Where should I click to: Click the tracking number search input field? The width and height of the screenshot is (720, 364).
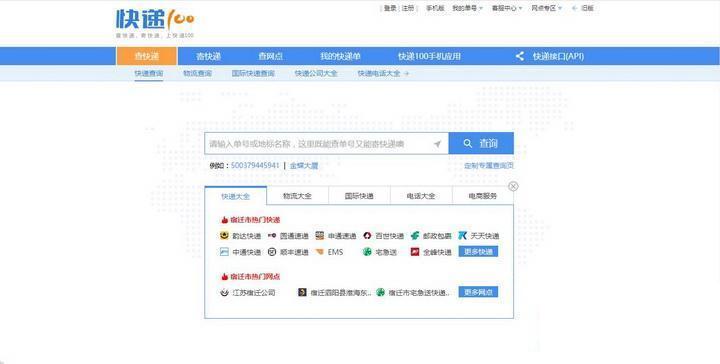(x=326, y=144)
